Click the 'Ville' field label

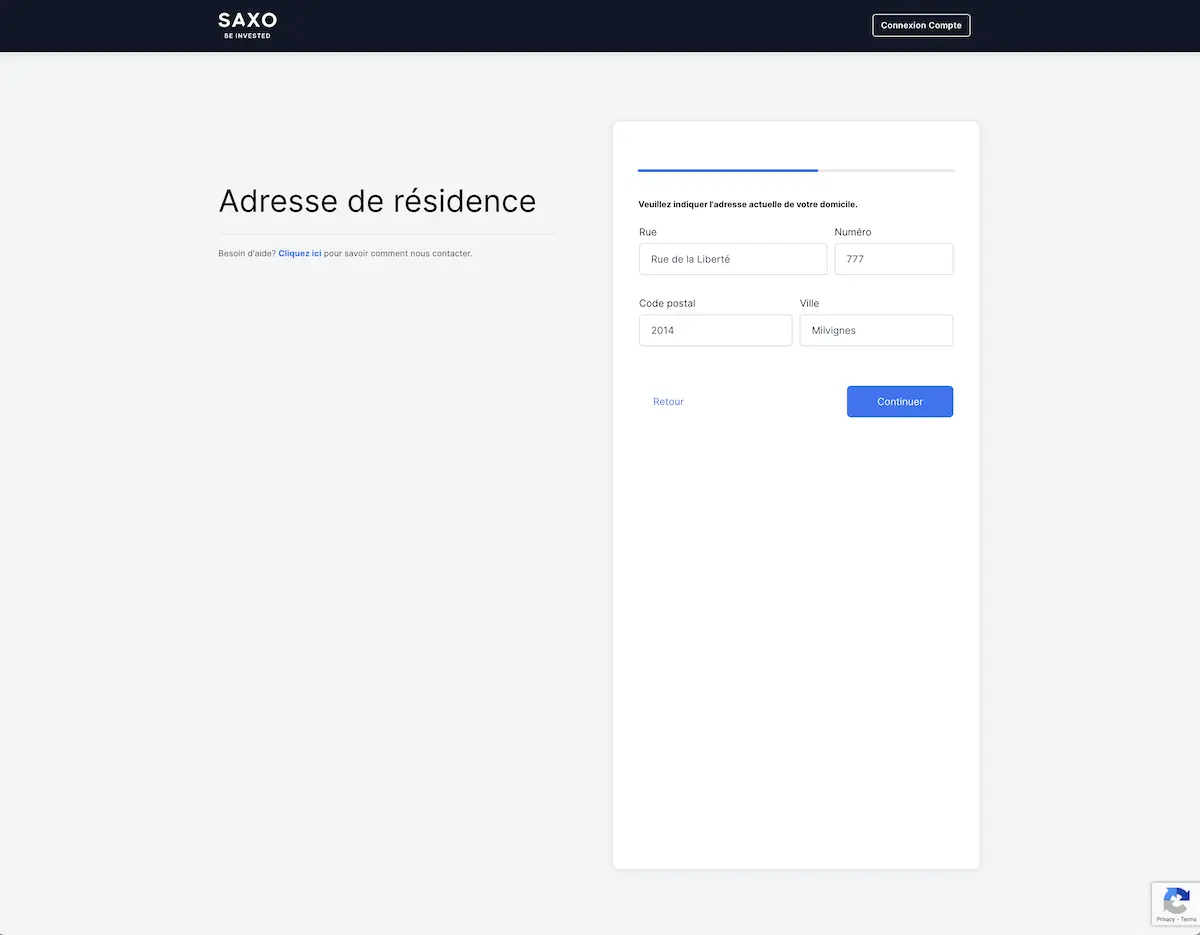tap(809, 303)
